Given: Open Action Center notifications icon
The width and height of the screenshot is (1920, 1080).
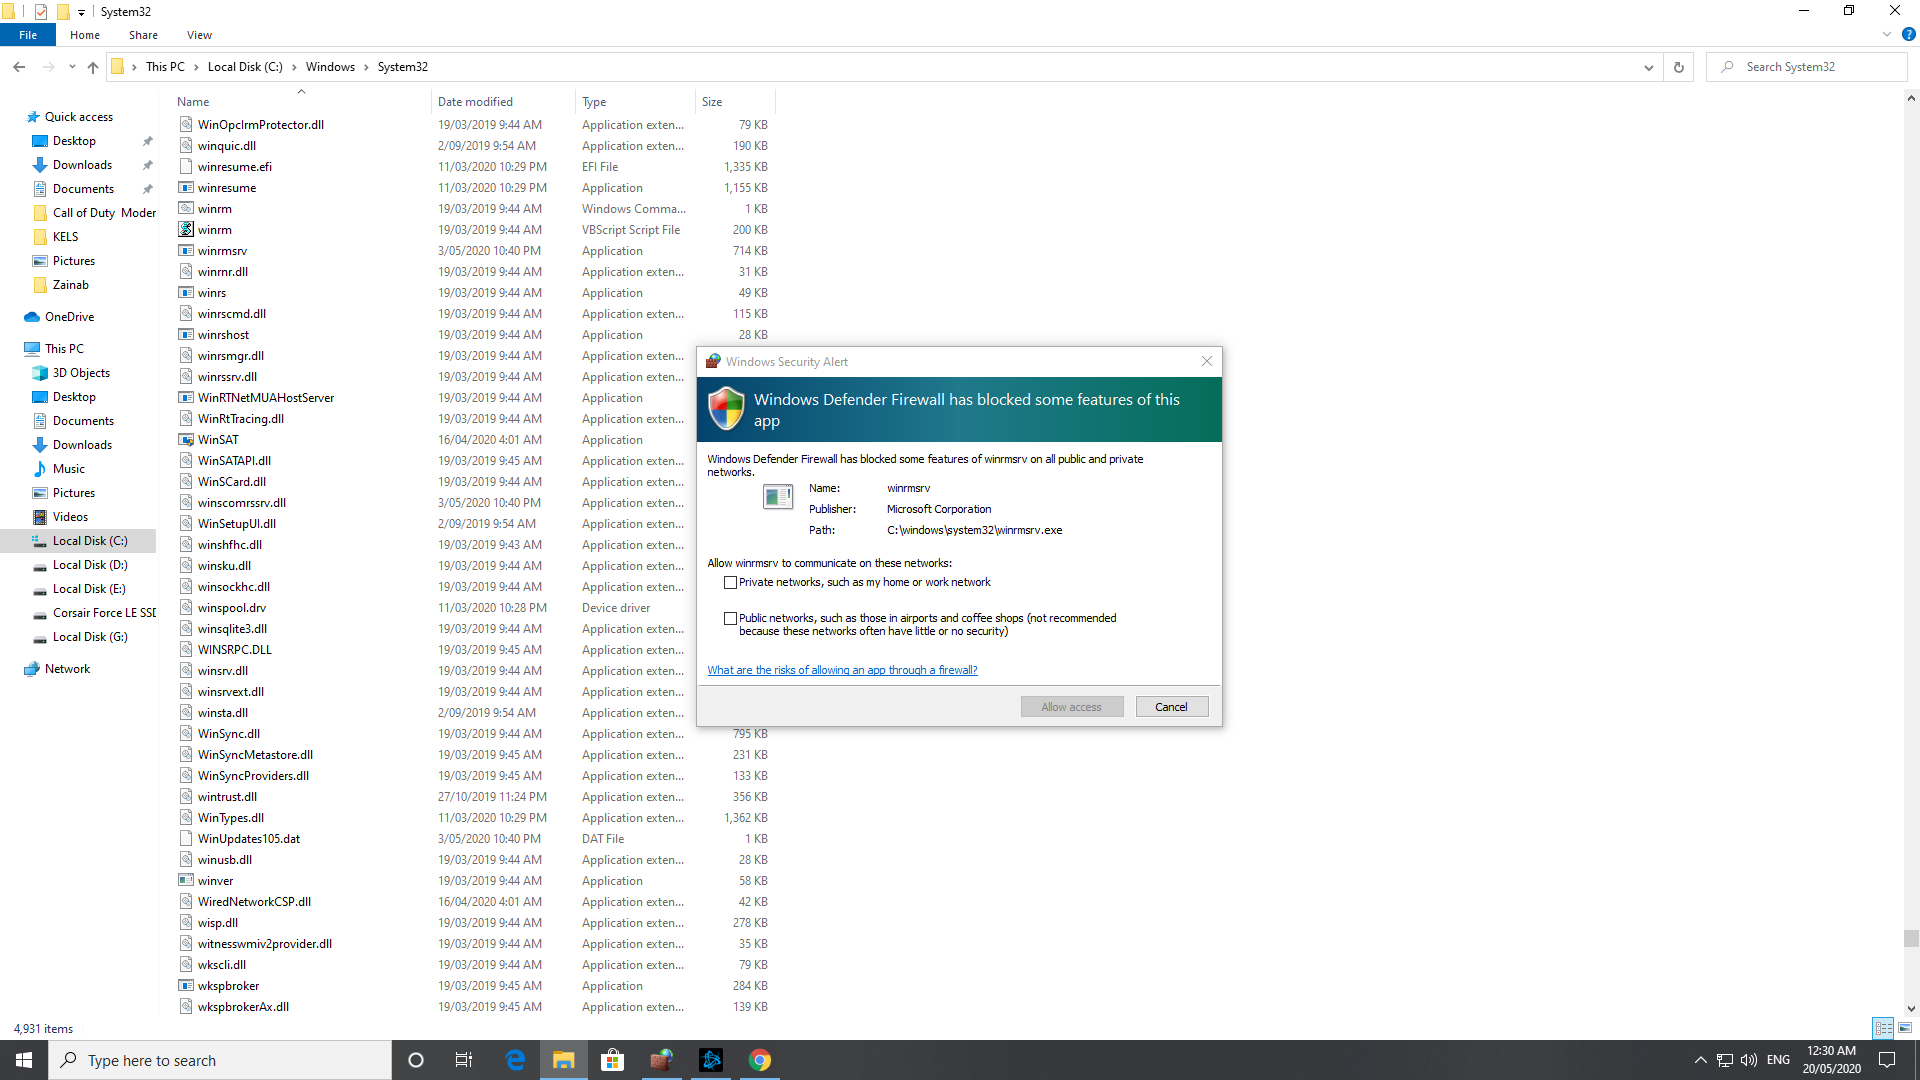Looking at the screenshot, I should (1887, 1060).
